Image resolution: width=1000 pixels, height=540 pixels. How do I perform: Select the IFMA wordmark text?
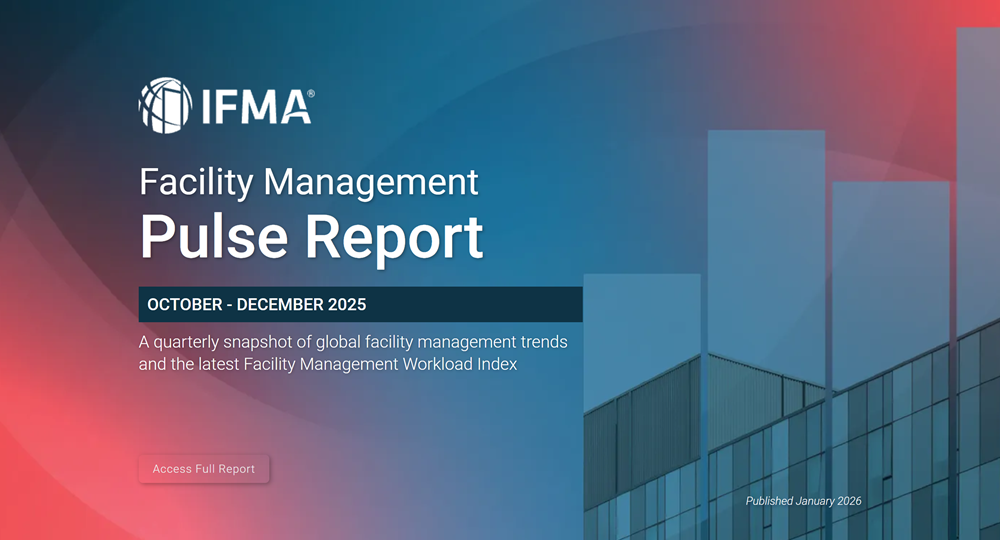(258, 106)
